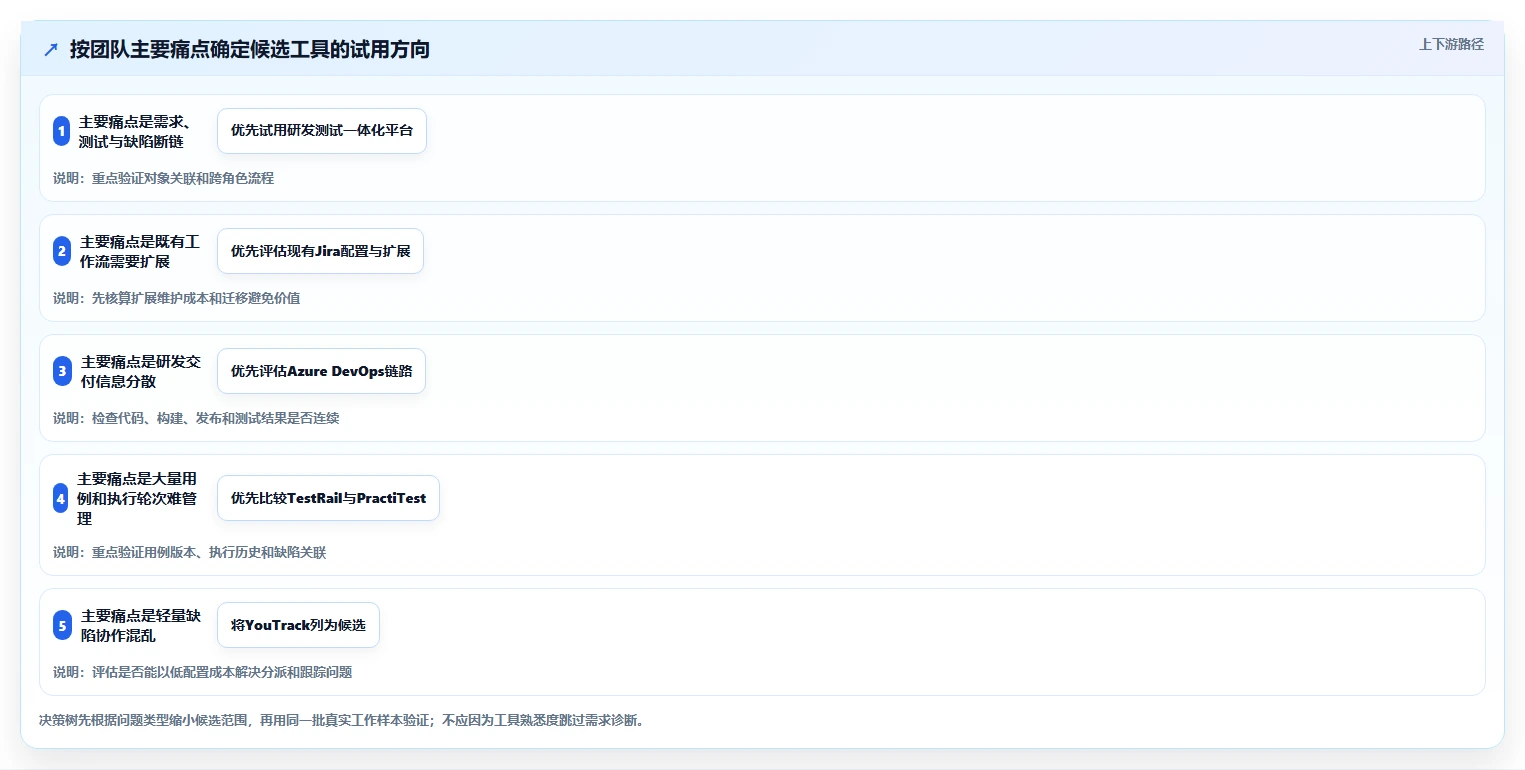Select 优先比较TestRail与PractiTest button
Image resolution: width=1525 pixels, height=770 pixels.
click(328, 498)
